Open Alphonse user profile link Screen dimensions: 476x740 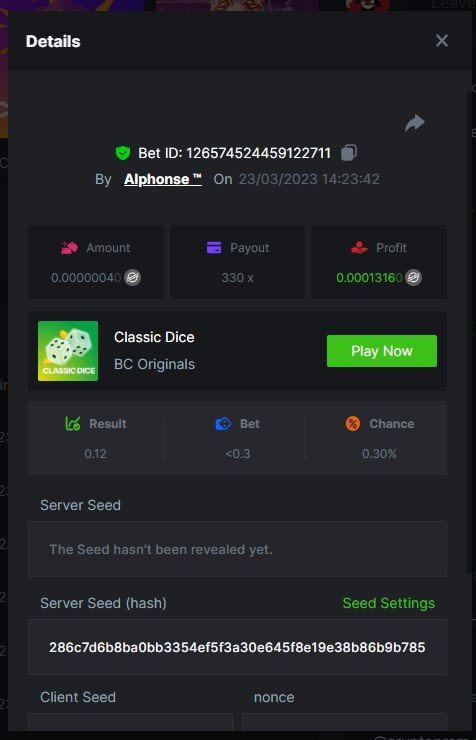(163, 179)
